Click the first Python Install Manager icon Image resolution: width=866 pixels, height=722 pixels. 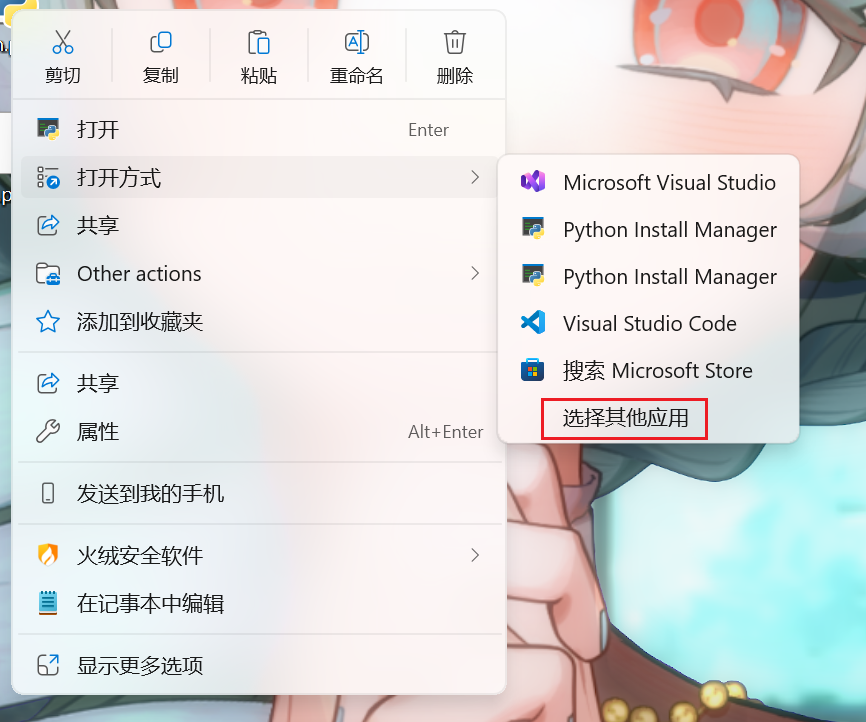[x=532, y=229]
